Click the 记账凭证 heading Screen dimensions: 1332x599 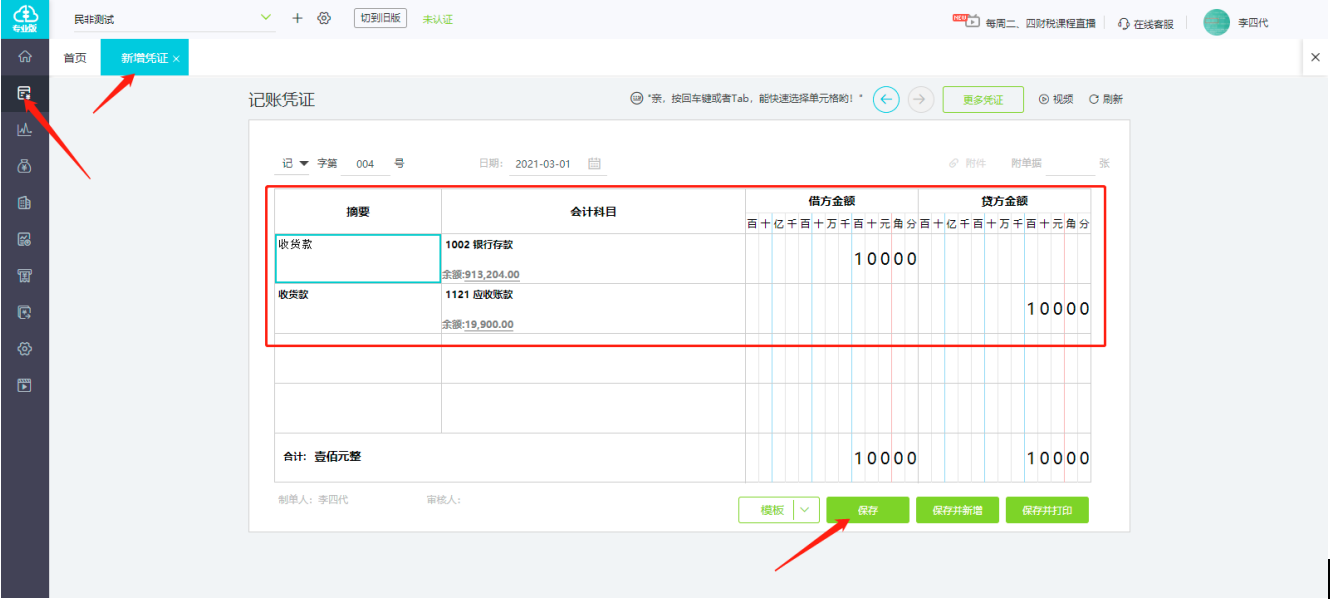(282, 100)
